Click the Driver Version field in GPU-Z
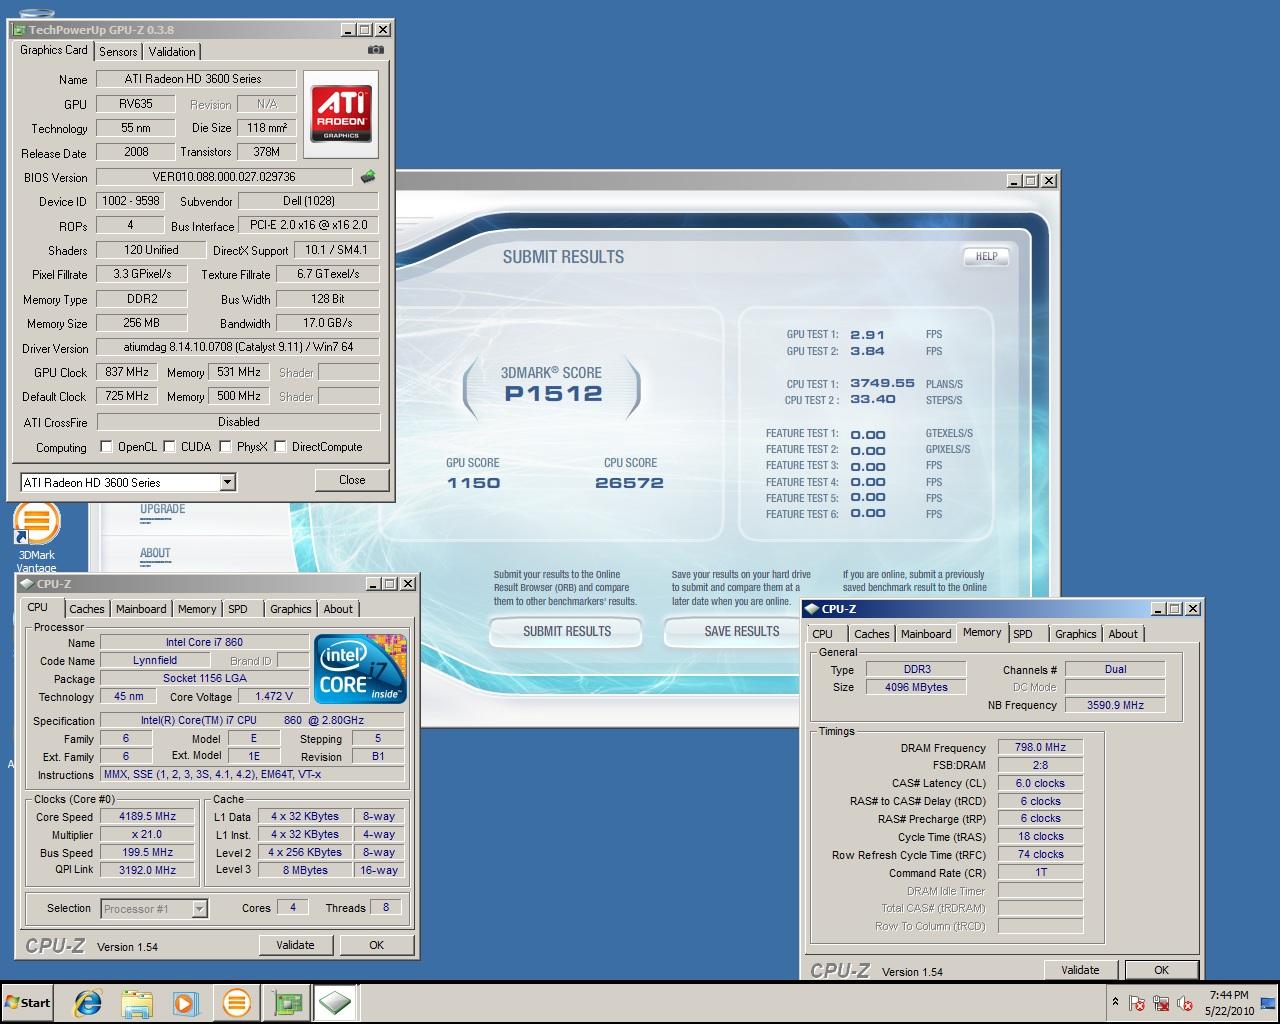 pos(238,348)
